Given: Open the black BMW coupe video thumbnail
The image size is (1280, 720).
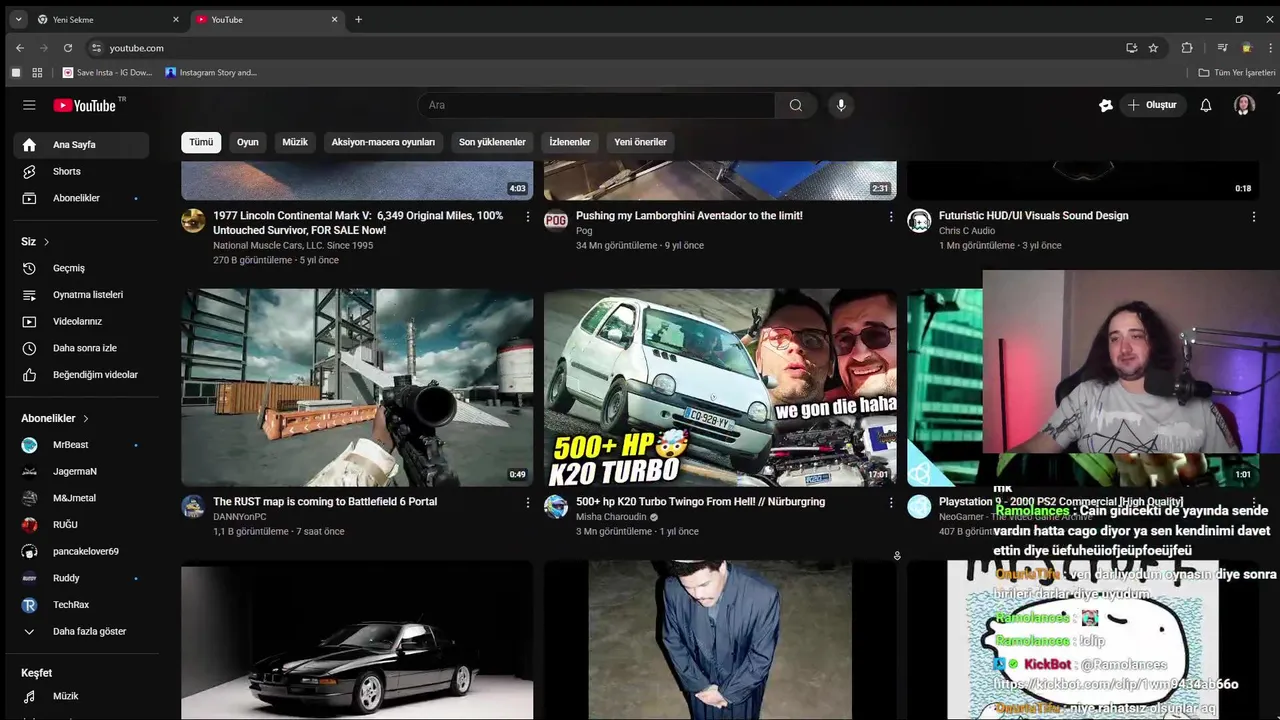Looking at the screenshot, I should coord(357,640).
